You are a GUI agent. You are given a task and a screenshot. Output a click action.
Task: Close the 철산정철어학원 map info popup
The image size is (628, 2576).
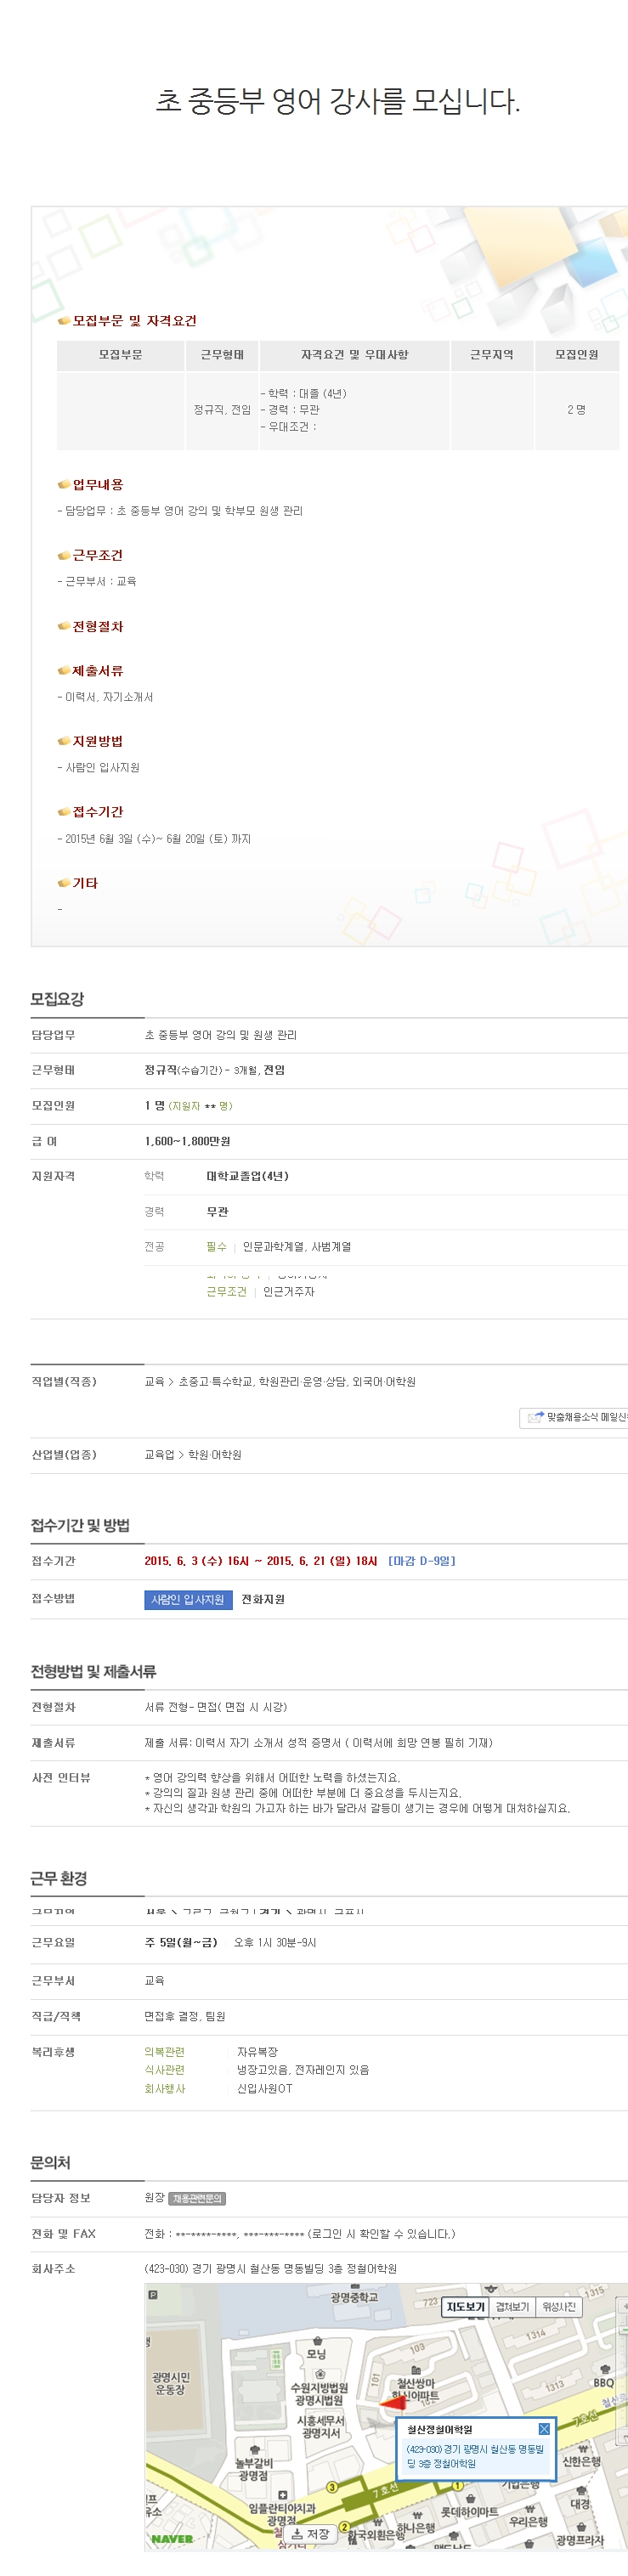point(544,2429)
